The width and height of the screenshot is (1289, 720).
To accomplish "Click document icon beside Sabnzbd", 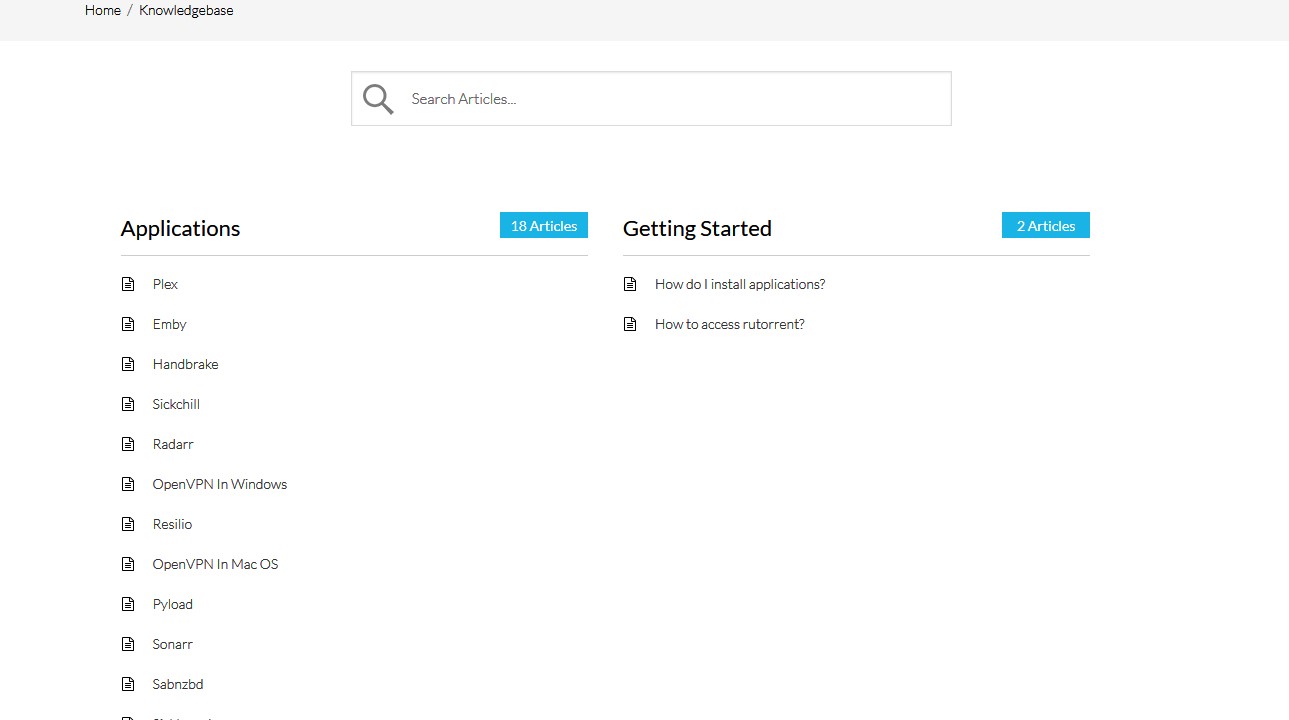I will click(128, 684).
